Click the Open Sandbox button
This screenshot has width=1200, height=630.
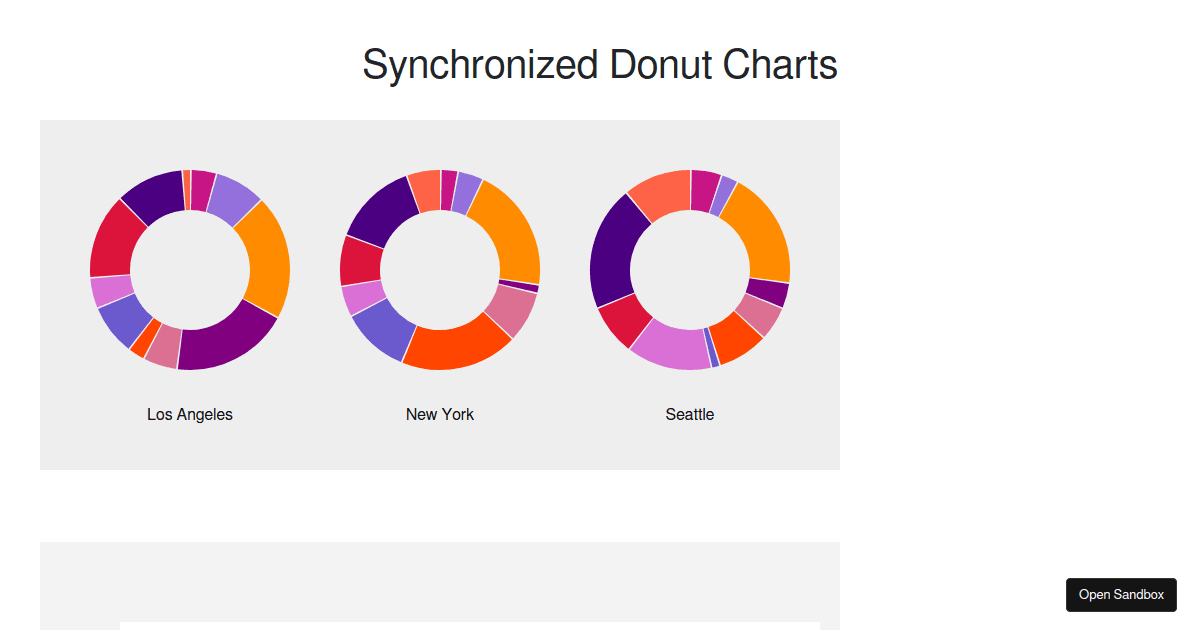(1121, 594)
